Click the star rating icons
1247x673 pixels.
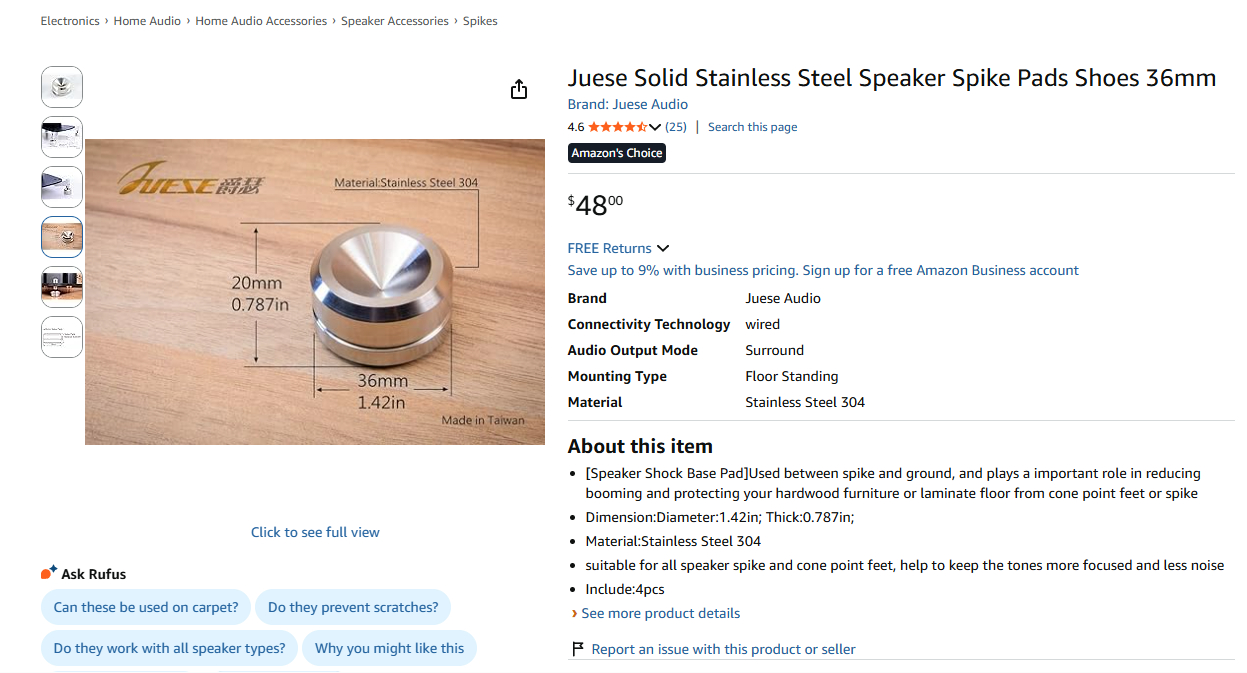click(618, 127)
